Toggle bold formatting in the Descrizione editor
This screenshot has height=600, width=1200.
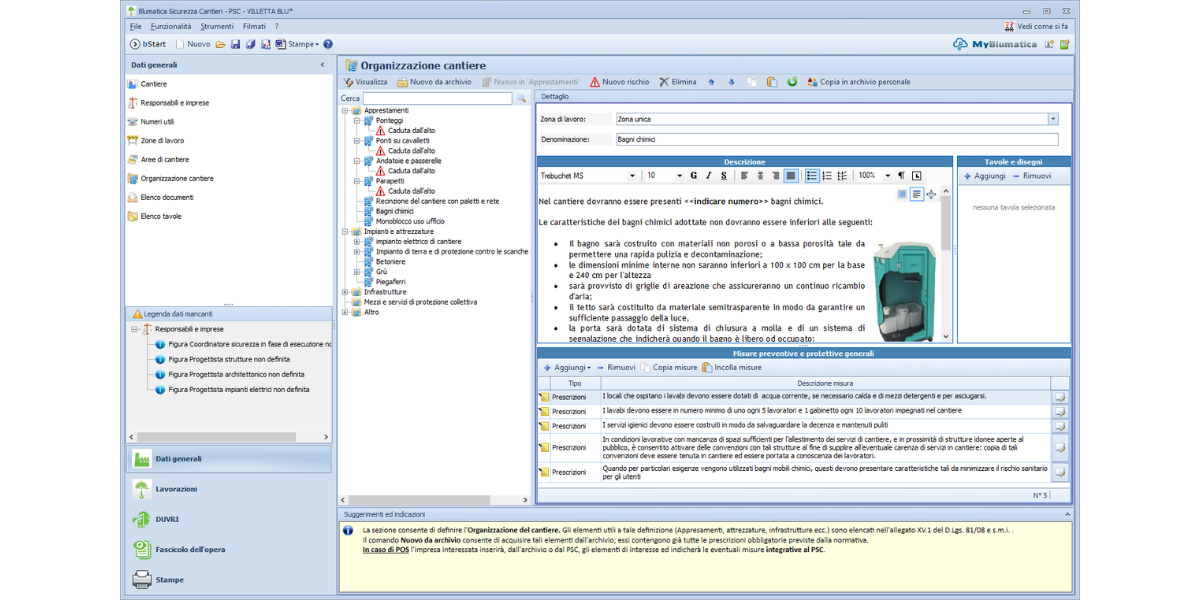693,175
